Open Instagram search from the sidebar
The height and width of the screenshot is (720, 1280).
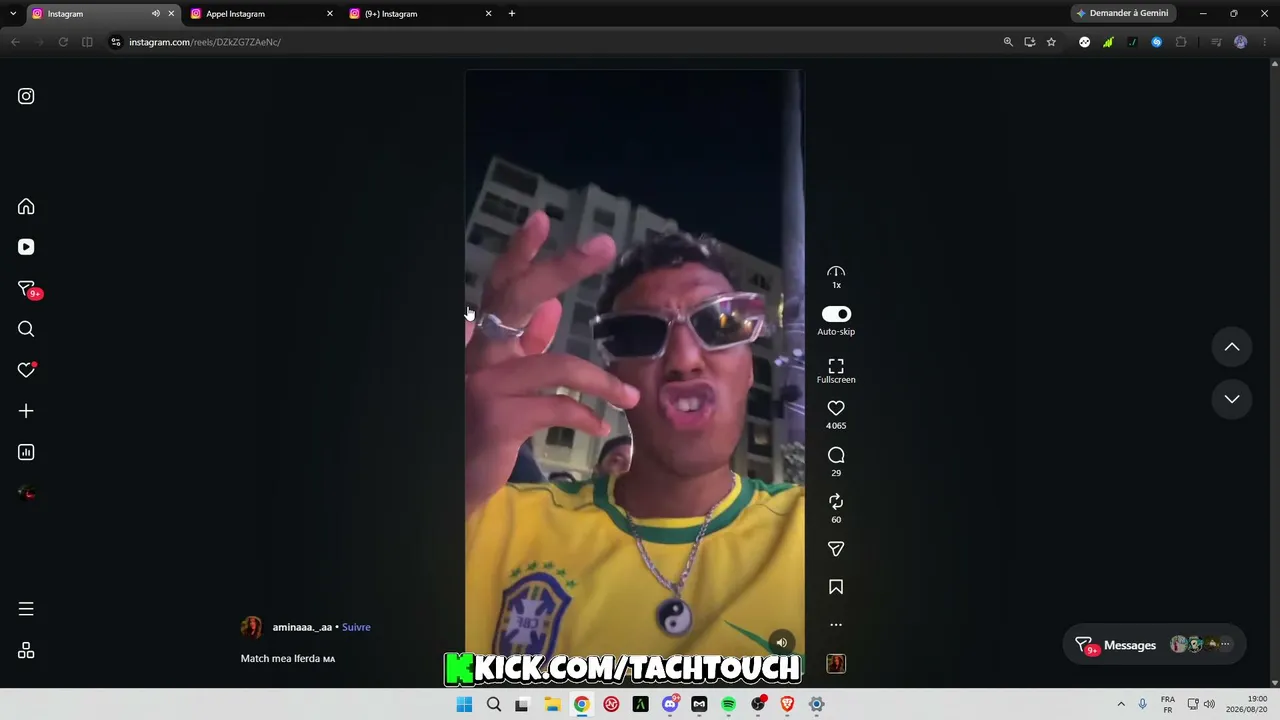click(x=26, y=329)
